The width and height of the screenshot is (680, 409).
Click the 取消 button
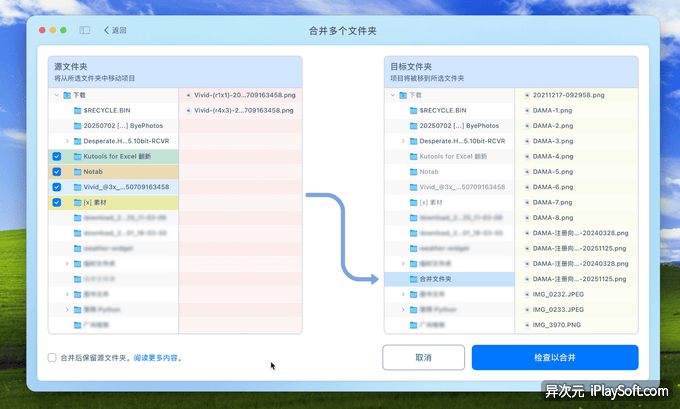coord(423,357)
